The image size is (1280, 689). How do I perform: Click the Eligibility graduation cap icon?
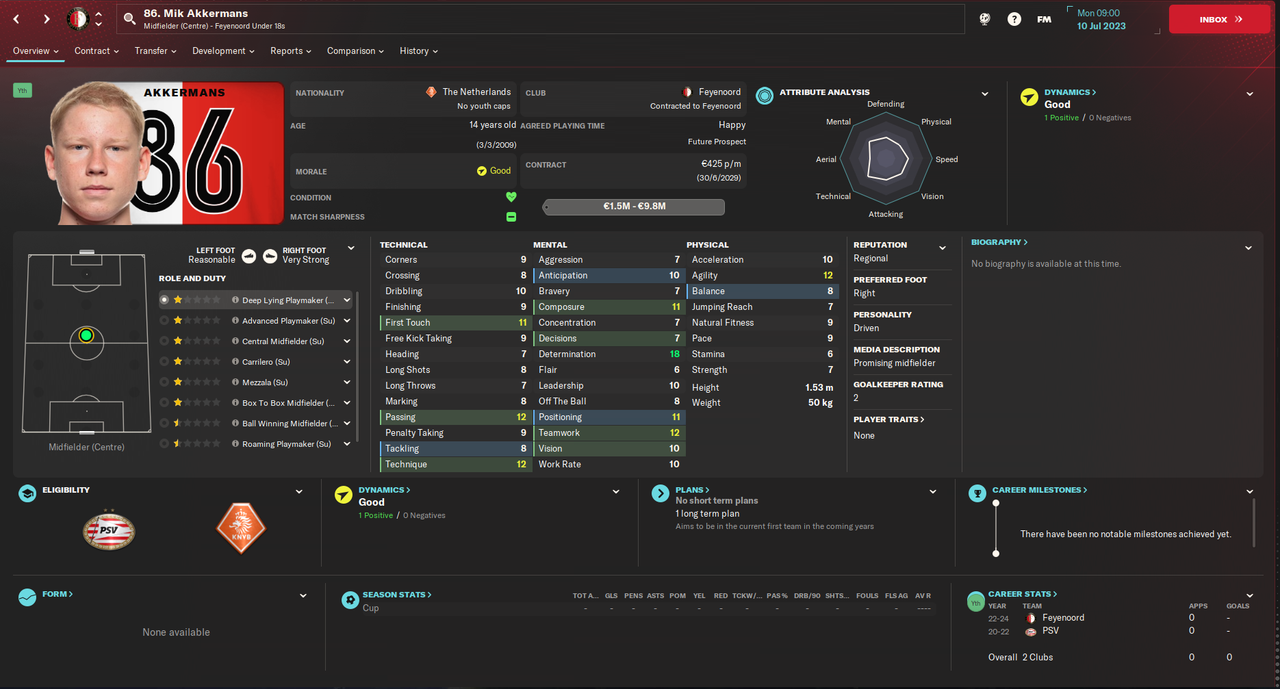tap(28, 494)
